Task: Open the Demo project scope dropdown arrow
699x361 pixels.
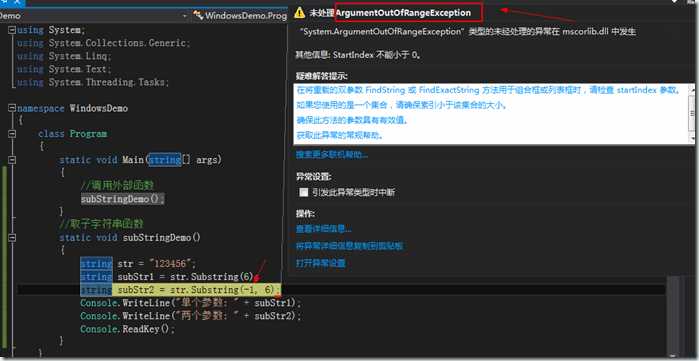Action: click(x=185, y=16)
